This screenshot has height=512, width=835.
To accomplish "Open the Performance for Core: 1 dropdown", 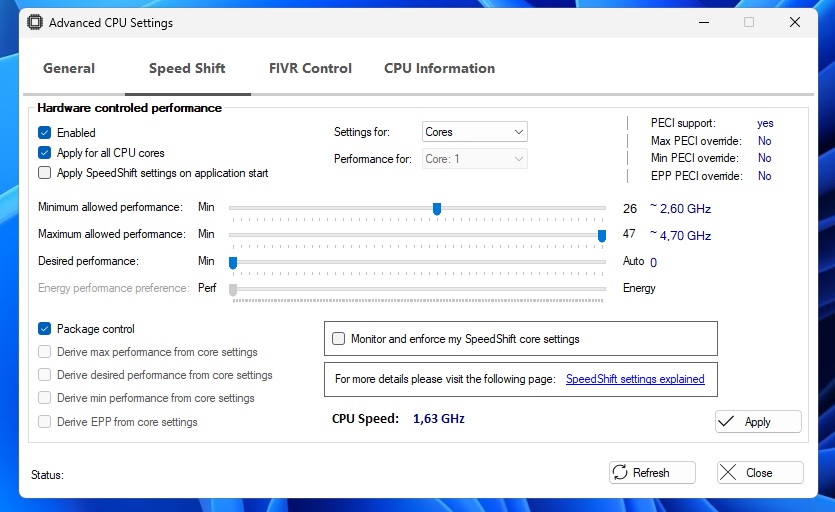I will click(474, 159).
